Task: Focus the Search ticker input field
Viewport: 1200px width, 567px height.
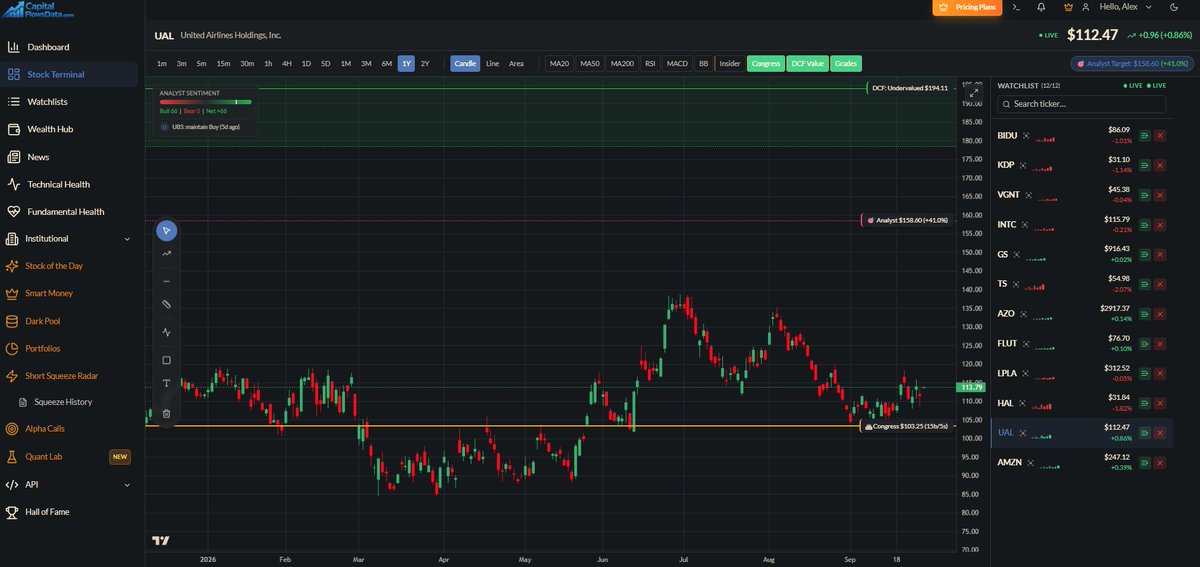Action: (x=1081, y=104)
